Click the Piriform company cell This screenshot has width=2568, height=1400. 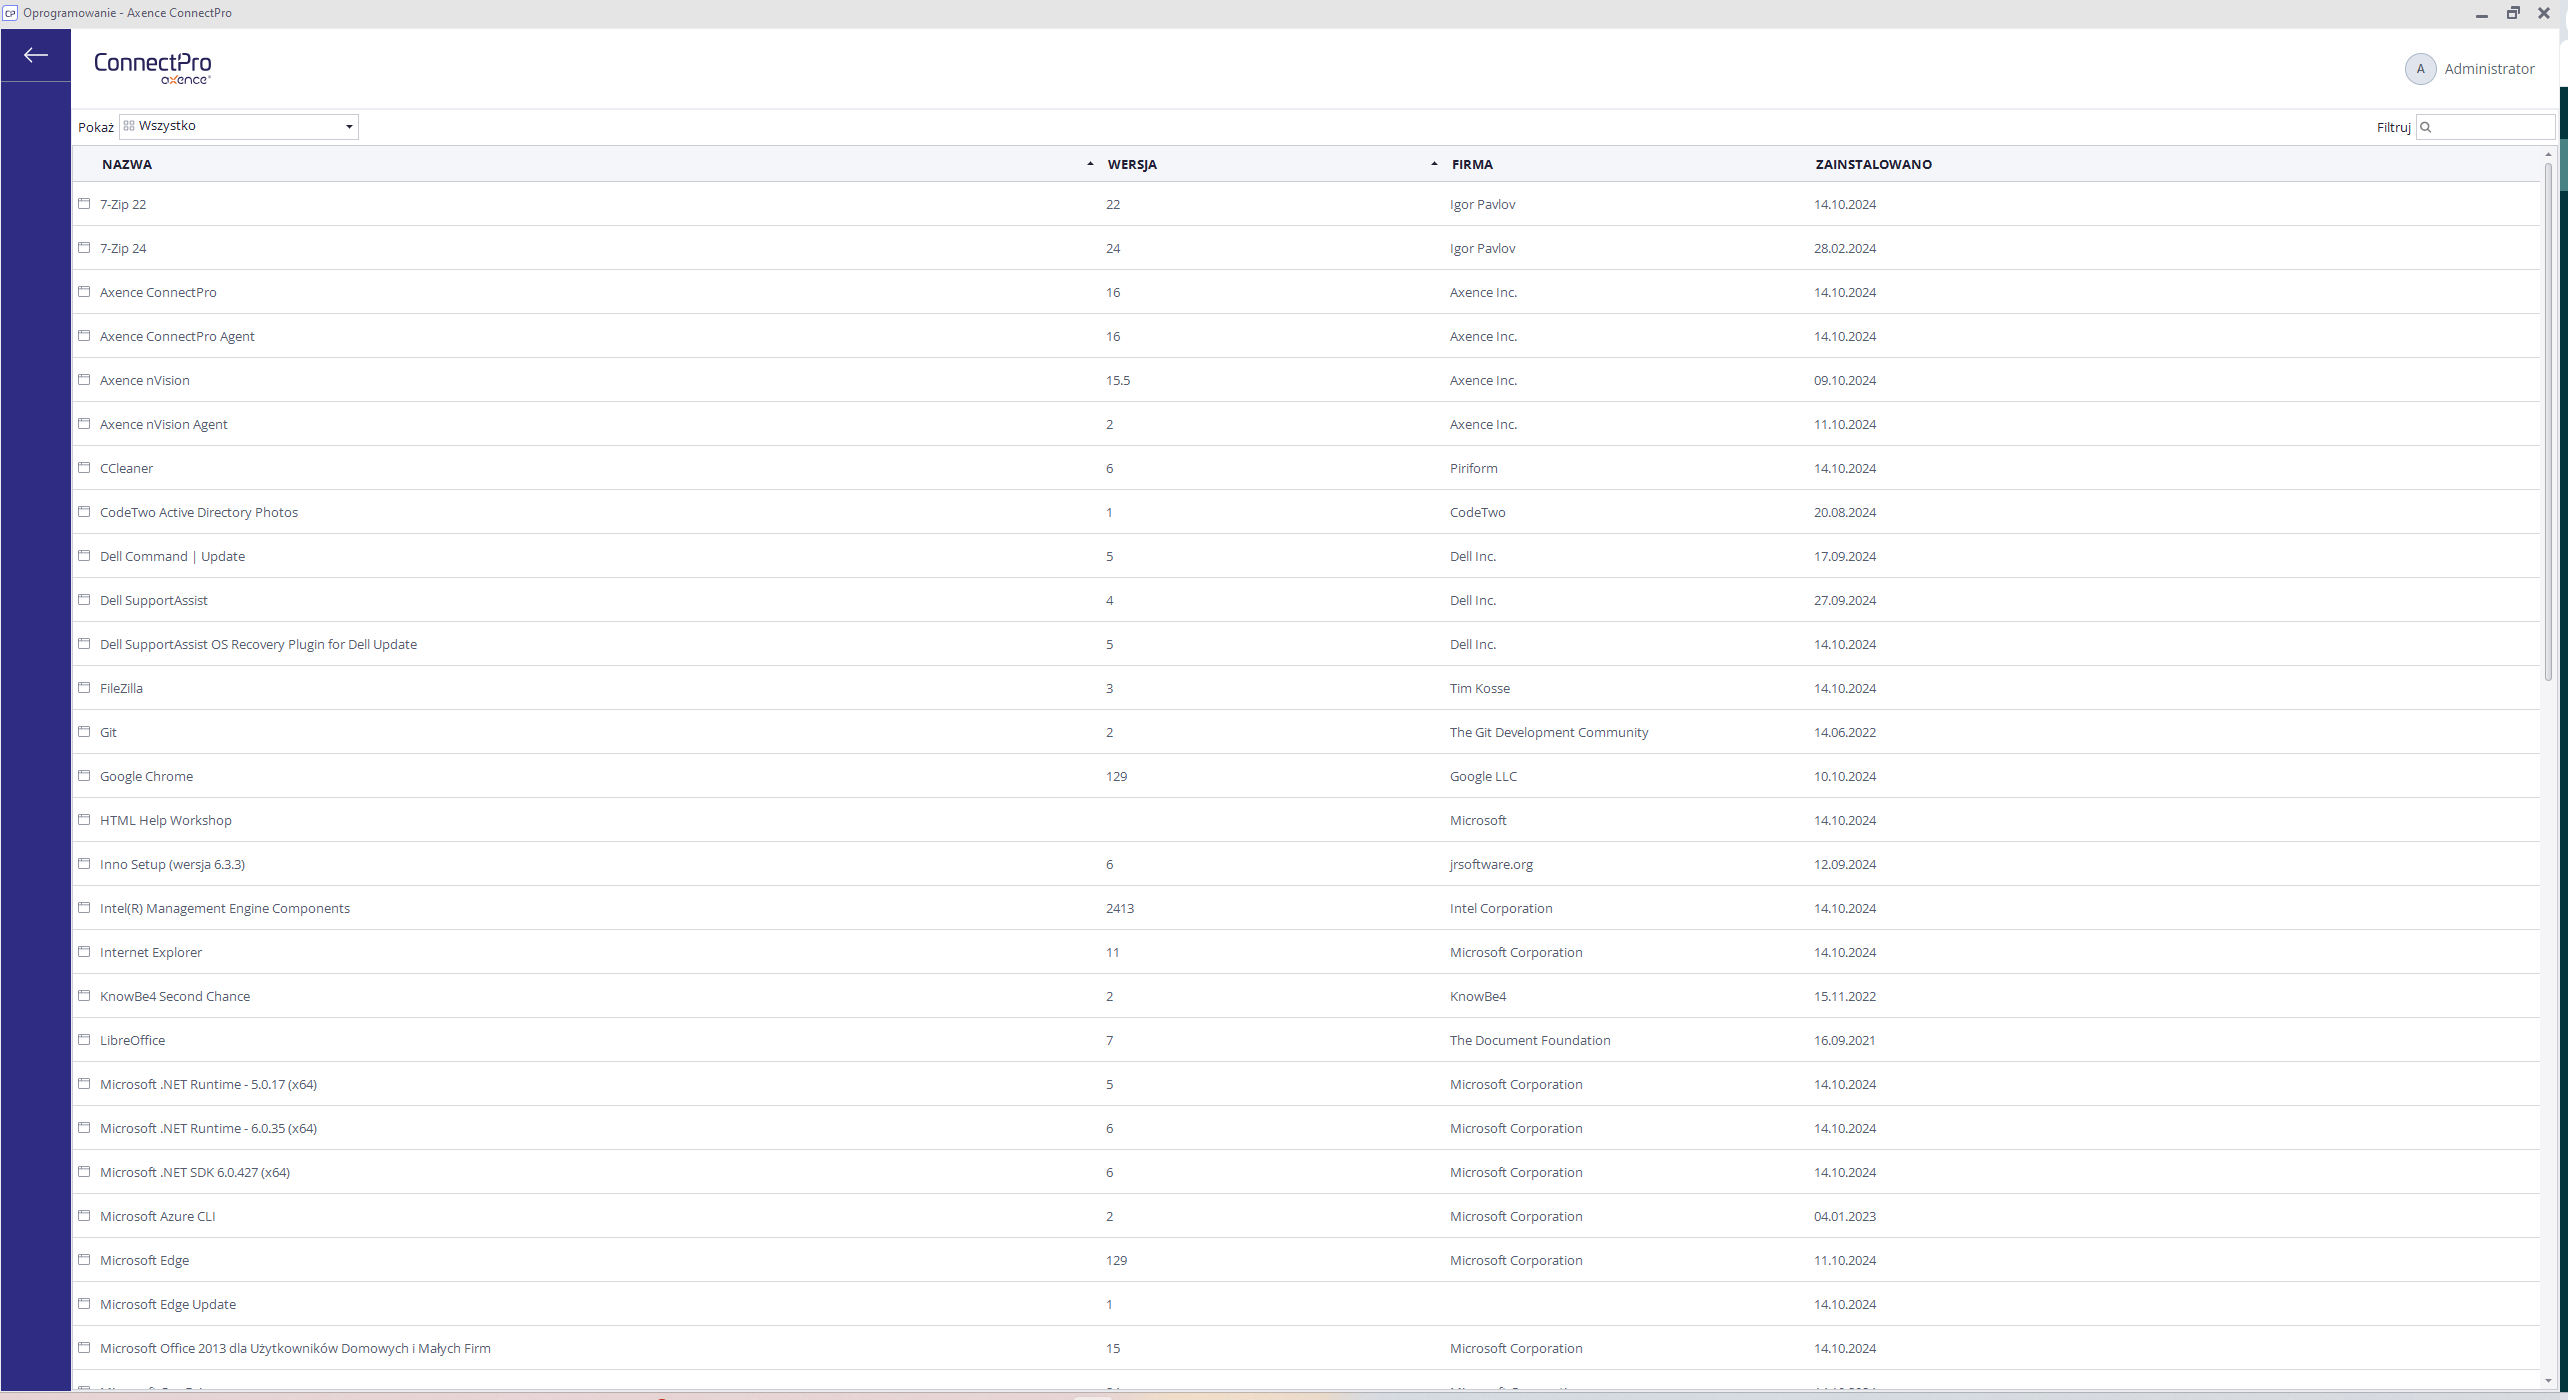click(1474, 468)
